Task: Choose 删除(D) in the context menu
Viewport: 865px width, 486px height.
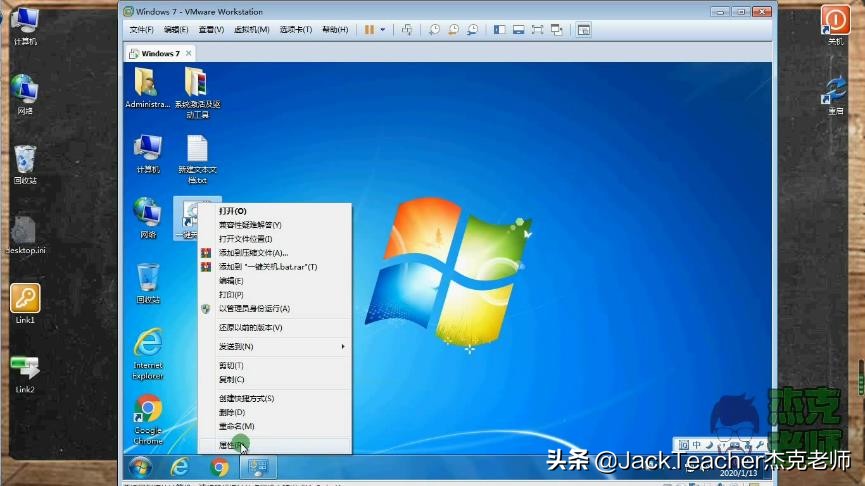Action: (275, 412)
